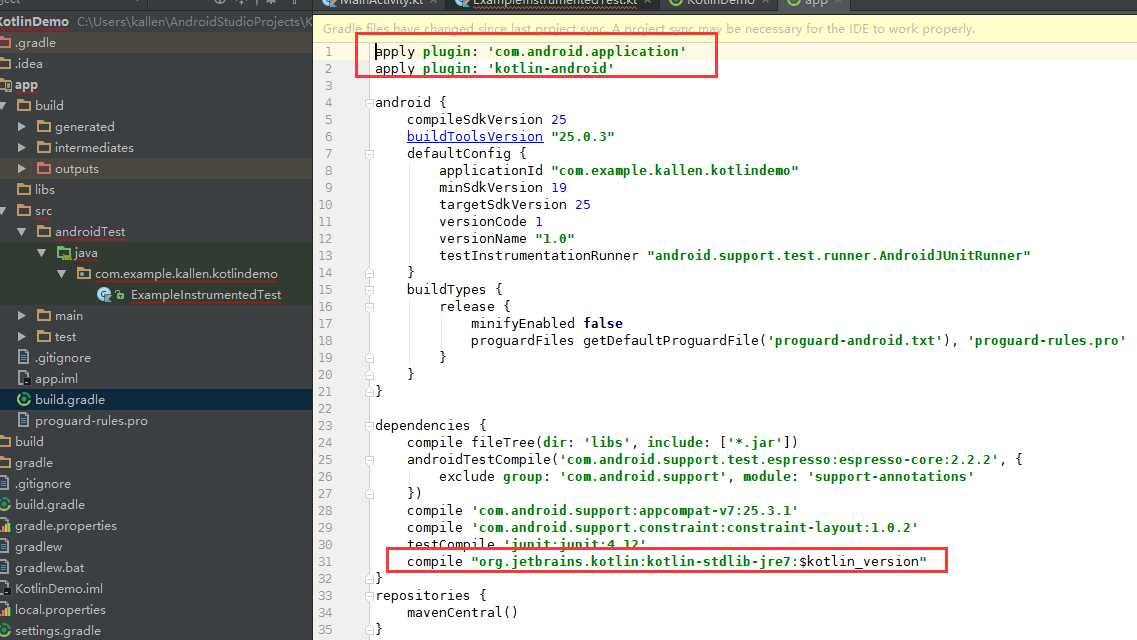This screenshot has height=640, width=1137.
Task: Click 'kotlin-android' plugin string on line 2
Action: 551,68
